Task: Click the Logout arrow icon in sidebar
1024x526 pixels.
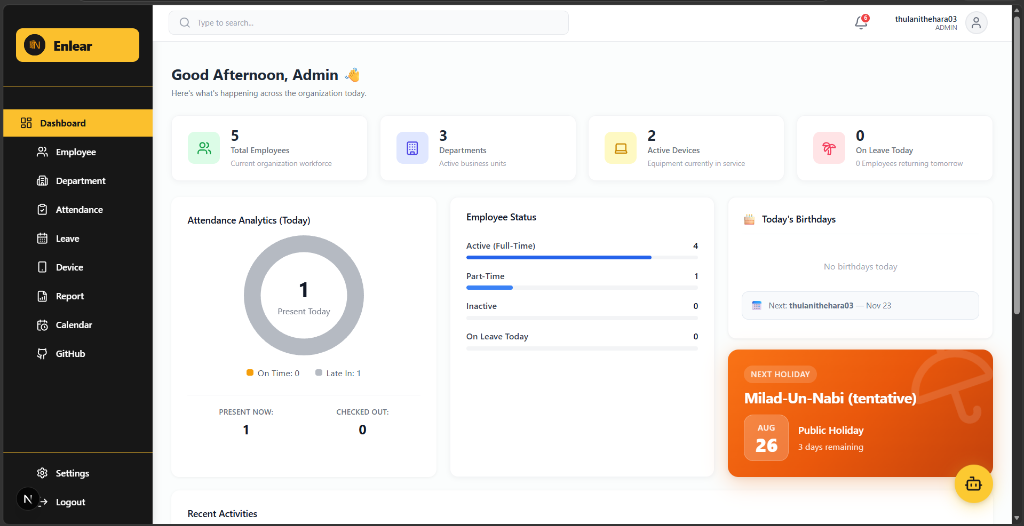Action: [x=44, y=502]
